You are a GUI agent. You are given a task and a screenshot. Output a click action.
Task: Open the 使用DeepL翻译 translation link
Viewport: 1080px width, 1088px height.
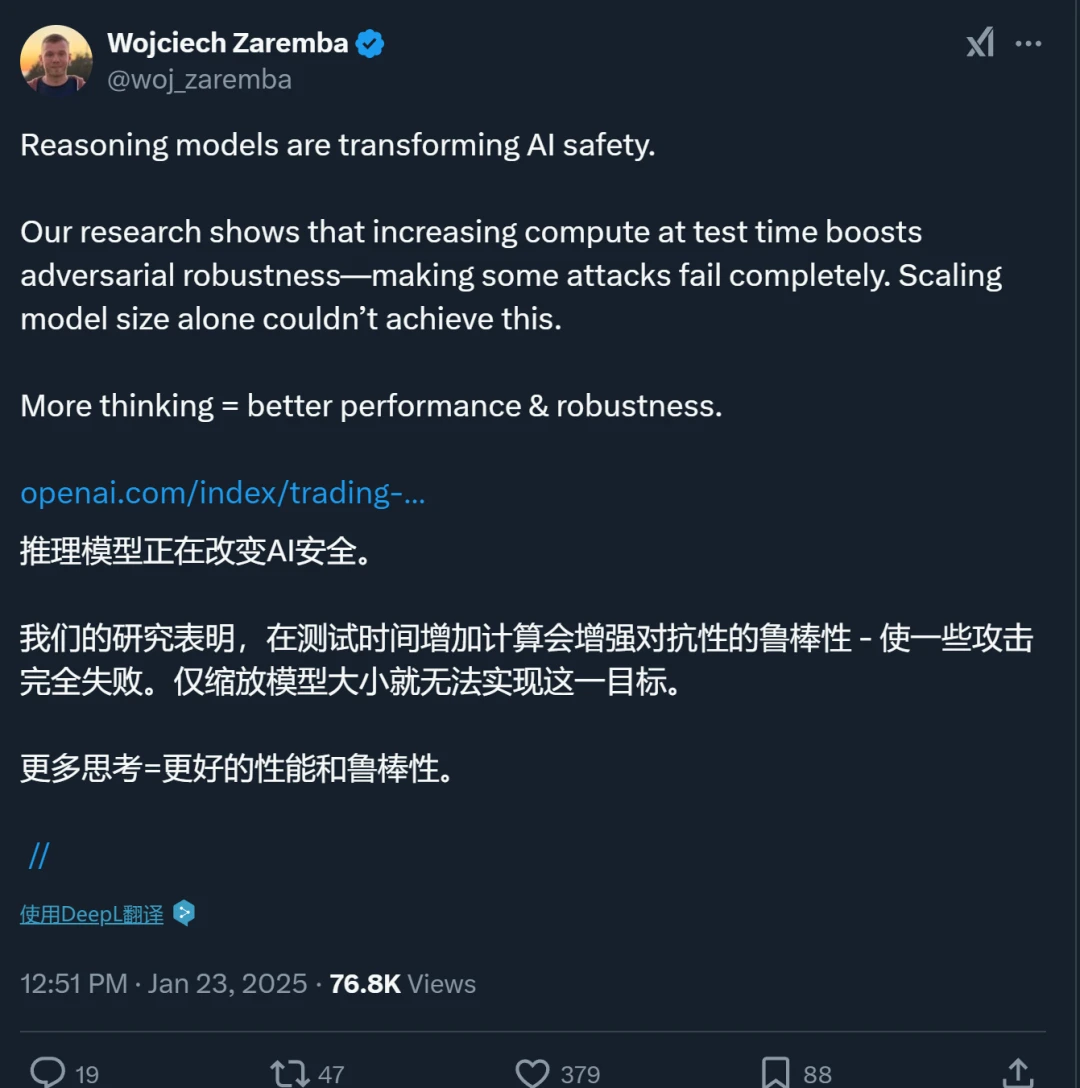(x=91, y=913)
